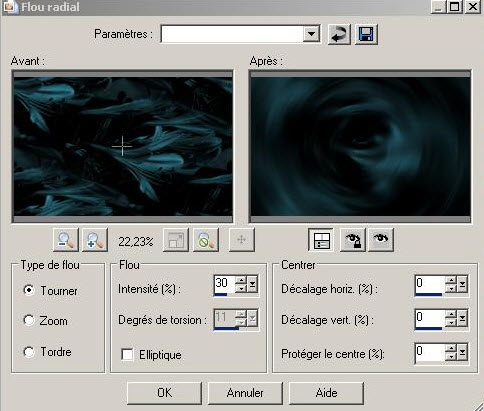This screenshot has height=411, width=484.
Task: Click the fit preview to window icon
Action: click(176, 240)
